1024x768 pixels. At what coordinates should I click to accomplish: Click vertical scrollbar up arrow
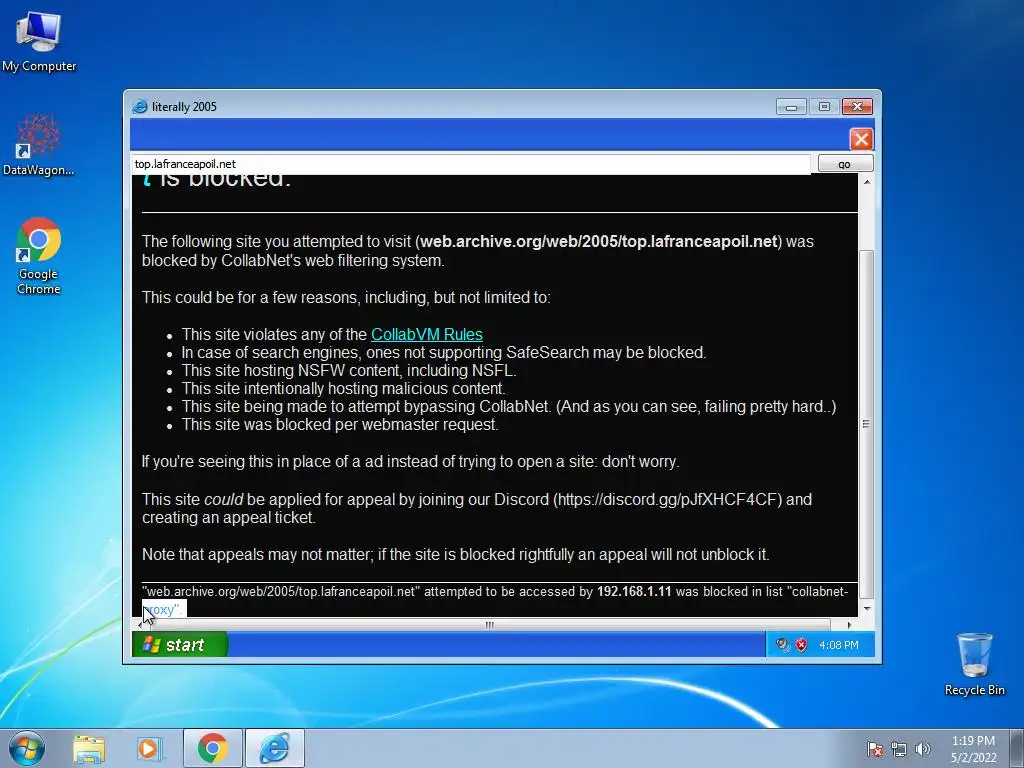click(x=867, y=182)
